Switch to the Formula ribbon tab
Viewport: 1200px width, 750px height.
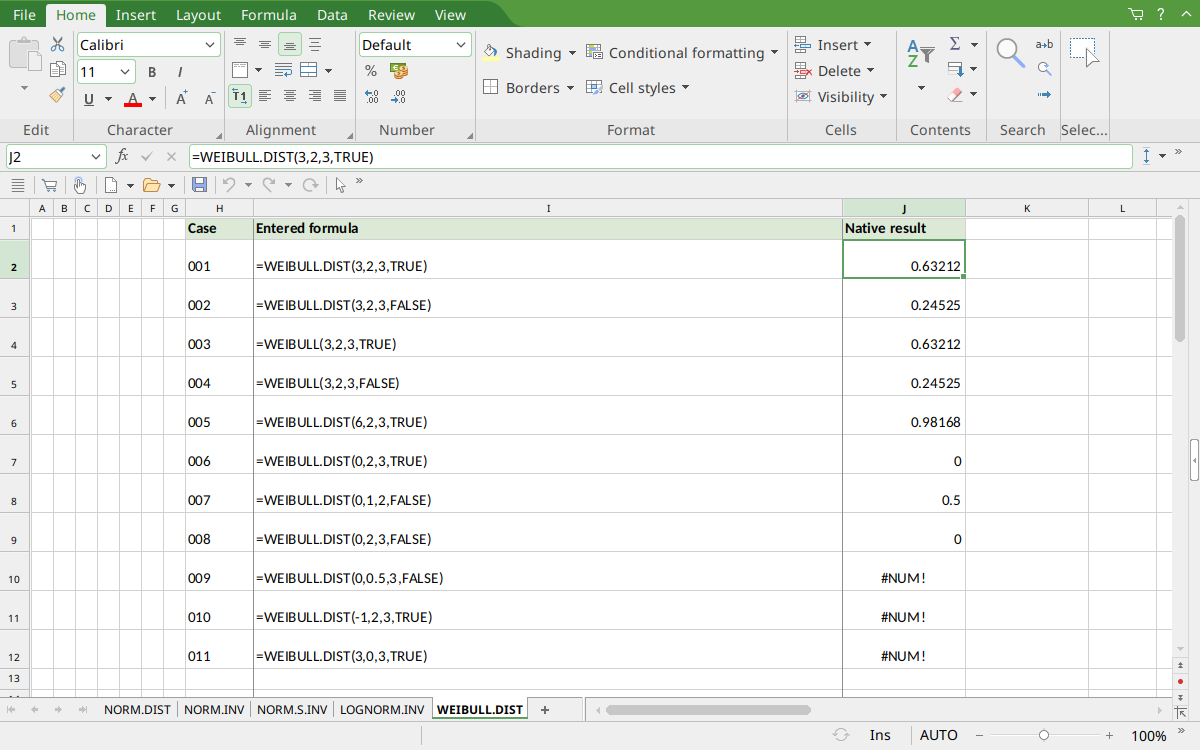click(x=268, y=15)
